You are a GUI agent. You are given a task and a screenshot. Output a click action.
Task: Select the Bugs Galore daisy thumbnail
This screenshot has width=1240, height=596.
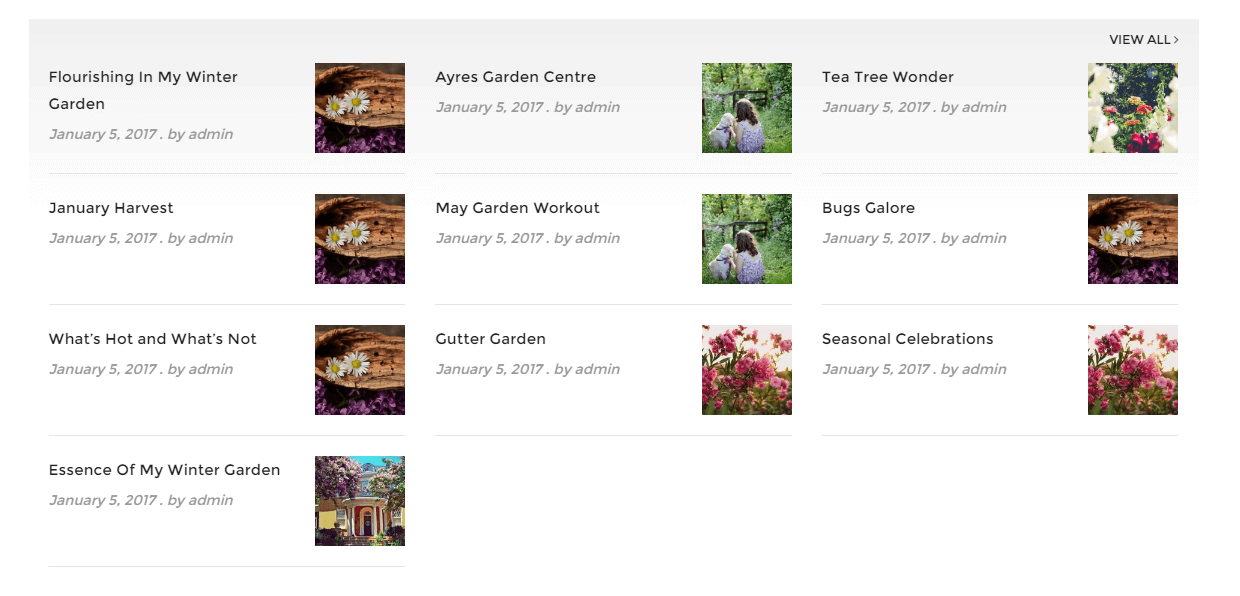(x=1133, y=239)
